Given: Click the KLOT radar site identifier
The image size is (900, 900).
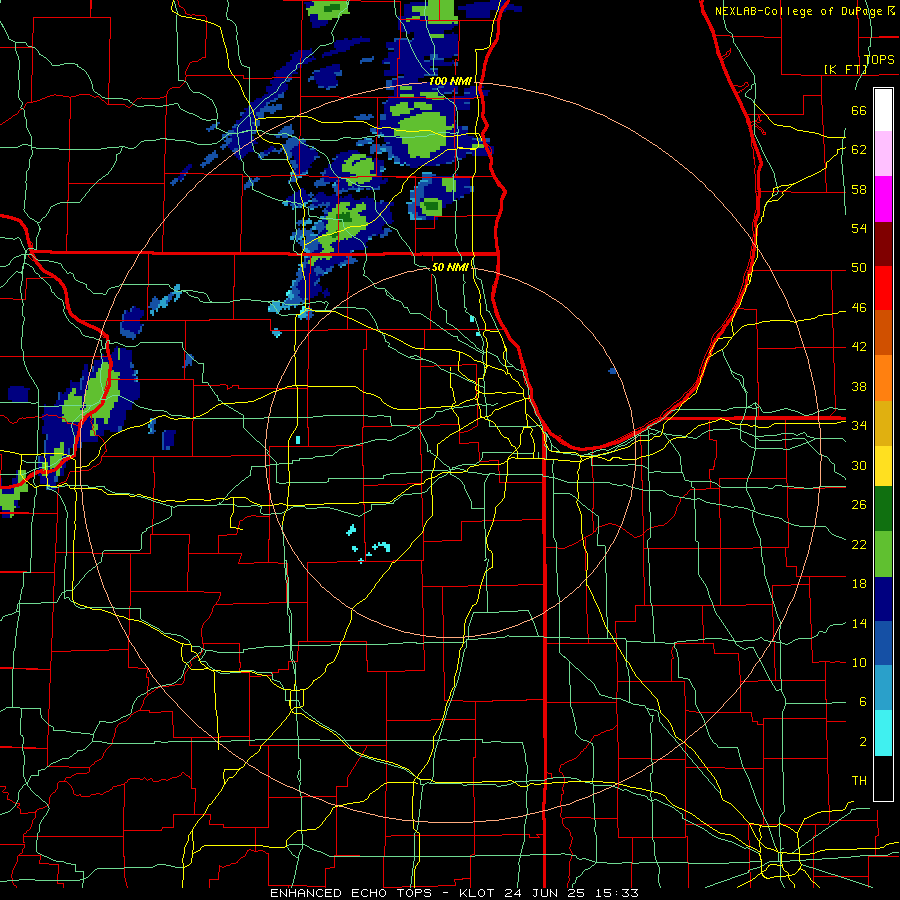Looking at the screenshot, I should (479, 893).
